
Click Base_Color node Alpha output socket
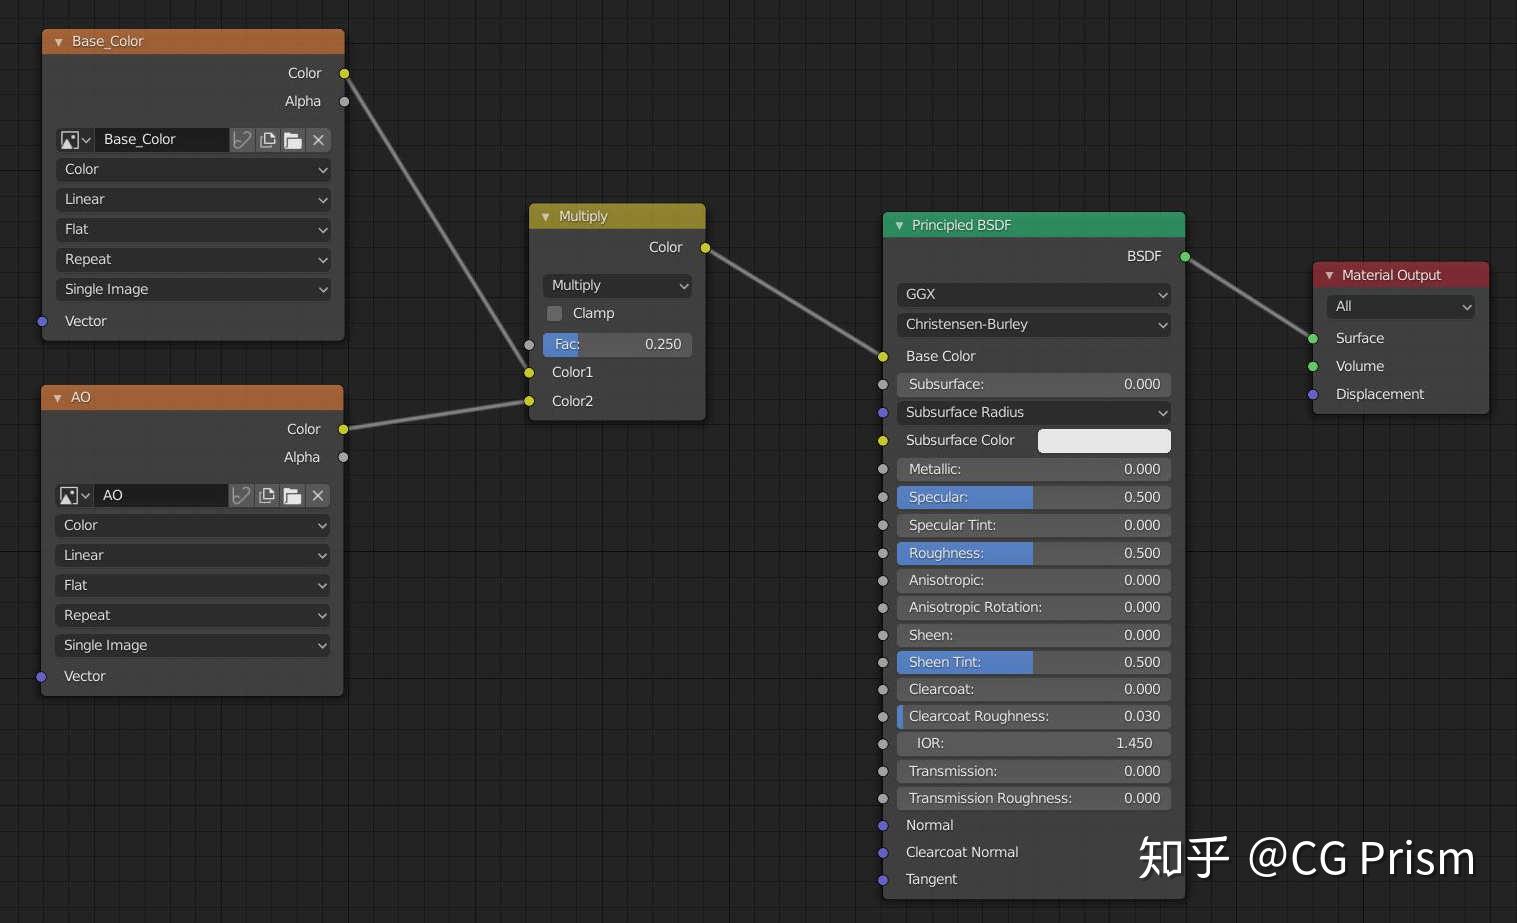[x=344, y=102]
